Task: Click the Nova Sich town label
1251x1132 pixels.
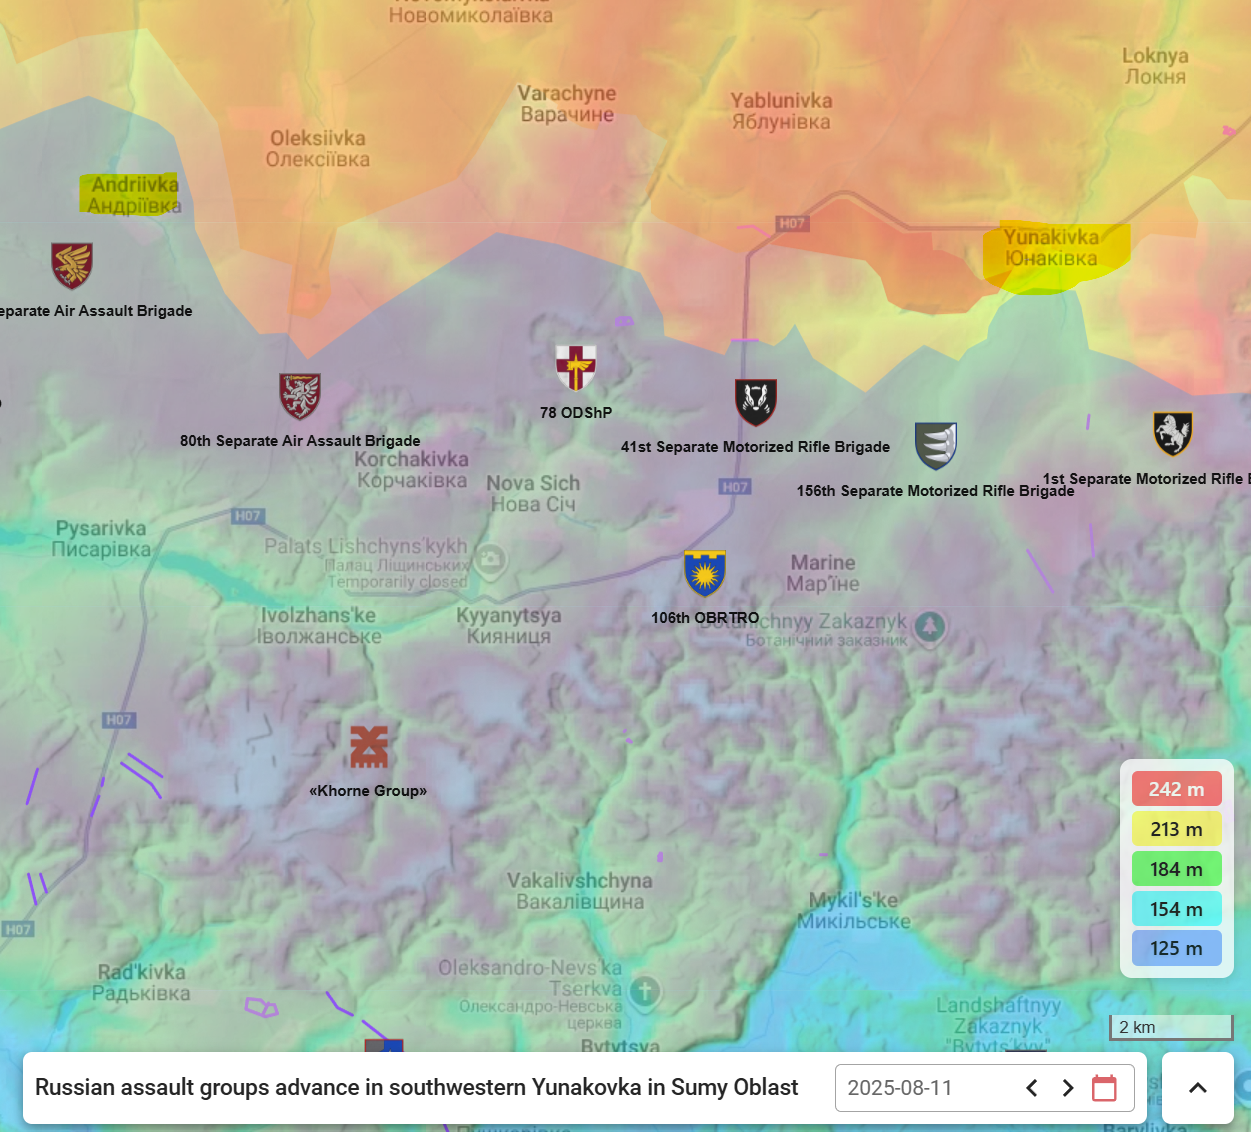Action: 533,494
